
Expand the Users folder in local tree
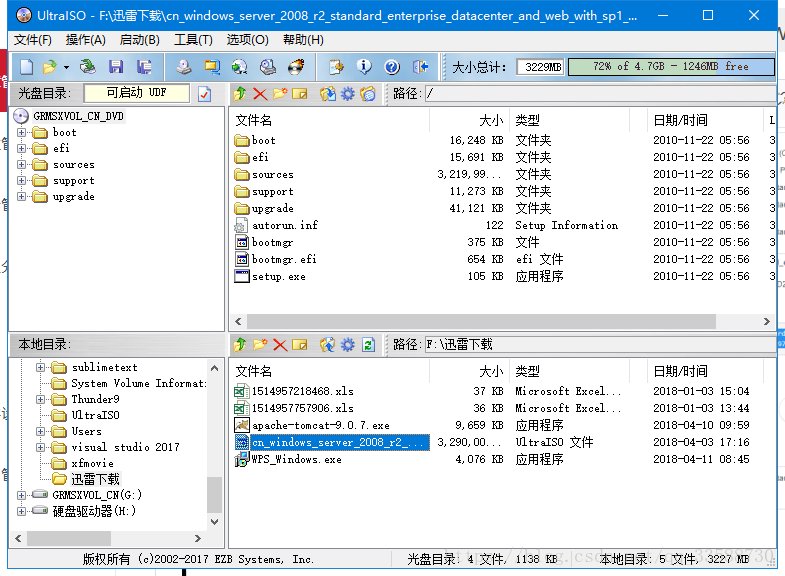[40, 431]
